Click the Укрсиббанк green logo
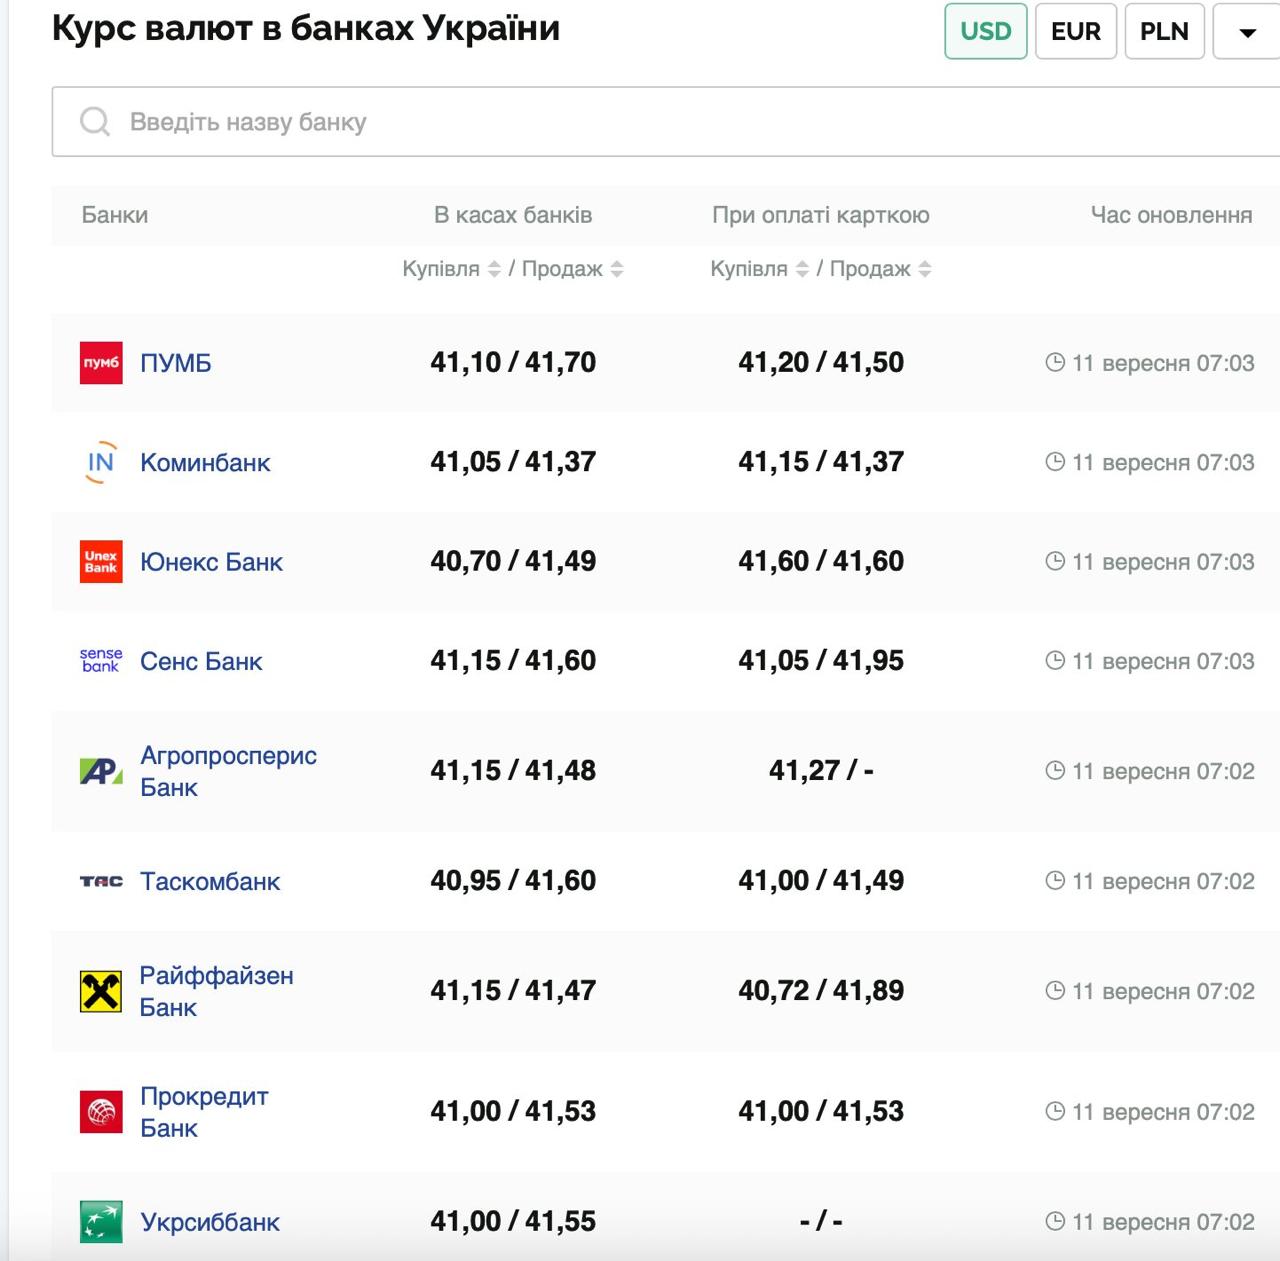The width and height of the screenshot is (1280, 1261). pyautogui.click(x=100, y=1221)
